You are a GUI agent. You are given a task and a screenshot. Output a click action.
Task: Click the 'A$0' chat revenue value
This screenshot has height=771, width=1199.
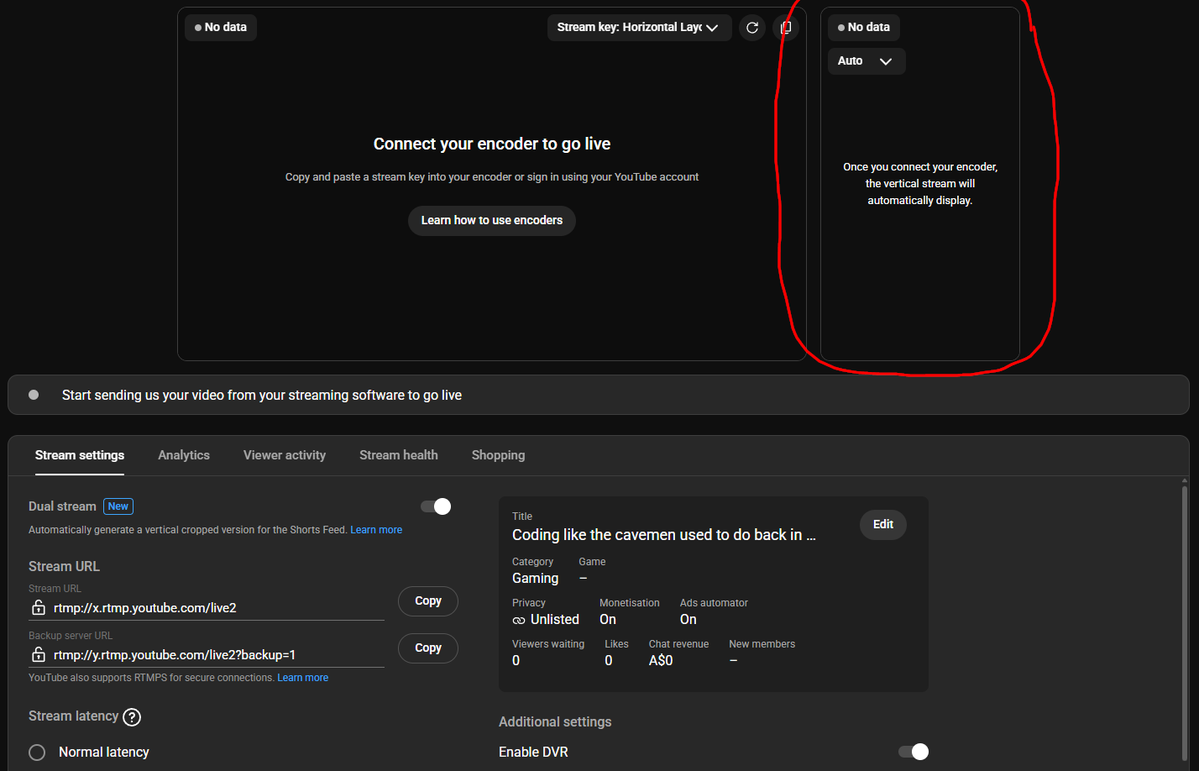click(661, 661)
